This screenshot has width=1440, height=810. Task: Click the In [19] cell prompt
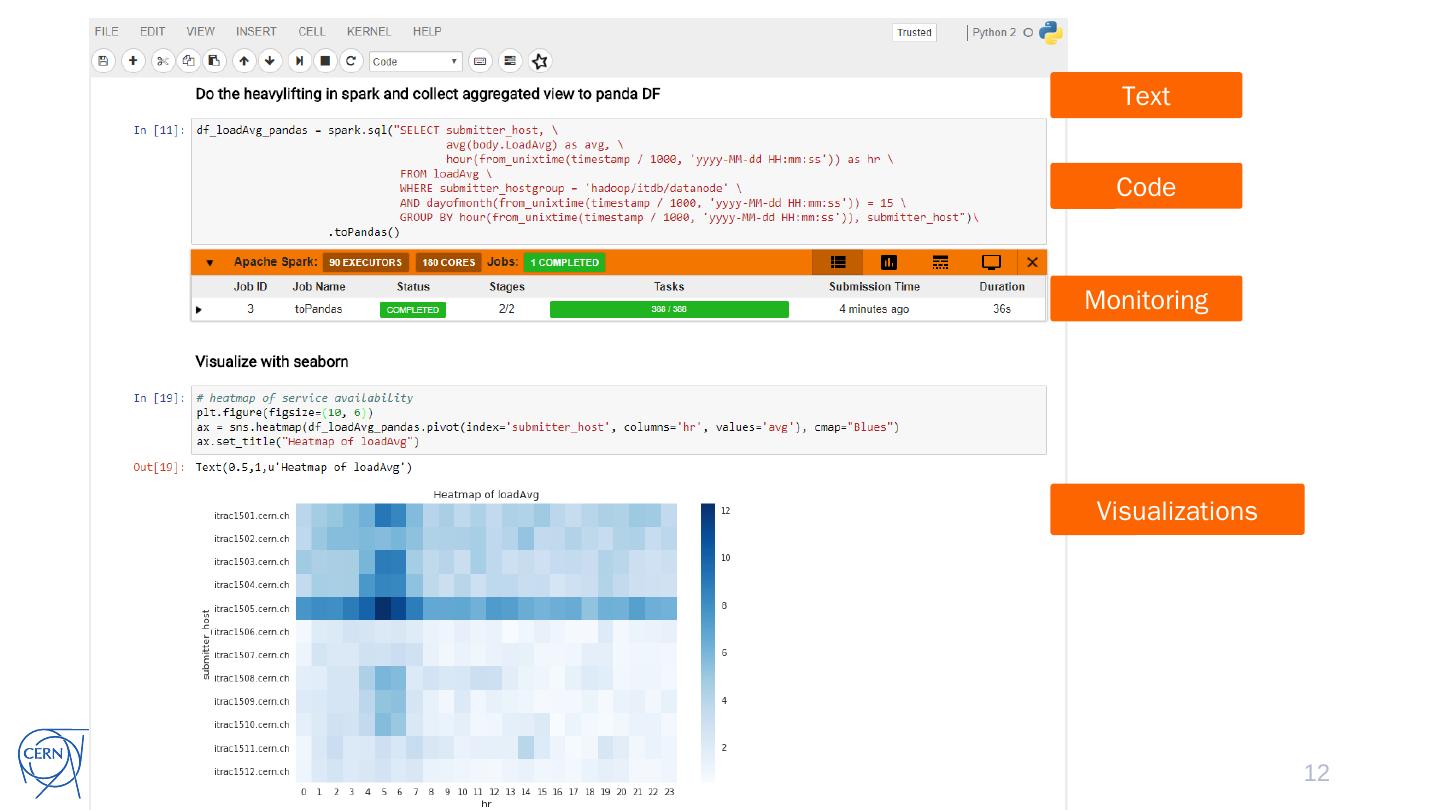click(x=159, y=398)
